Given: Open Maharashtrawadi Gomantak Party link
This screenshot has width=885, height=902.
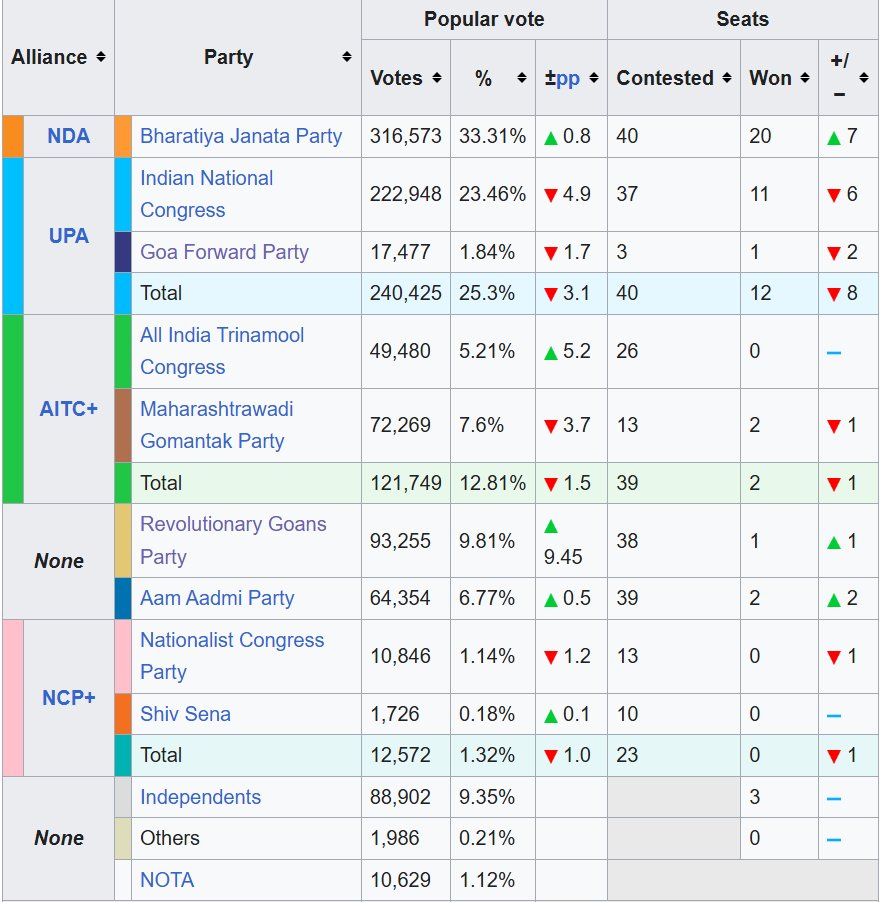Looking at the screenshot, I should click(x=217, y=425).
